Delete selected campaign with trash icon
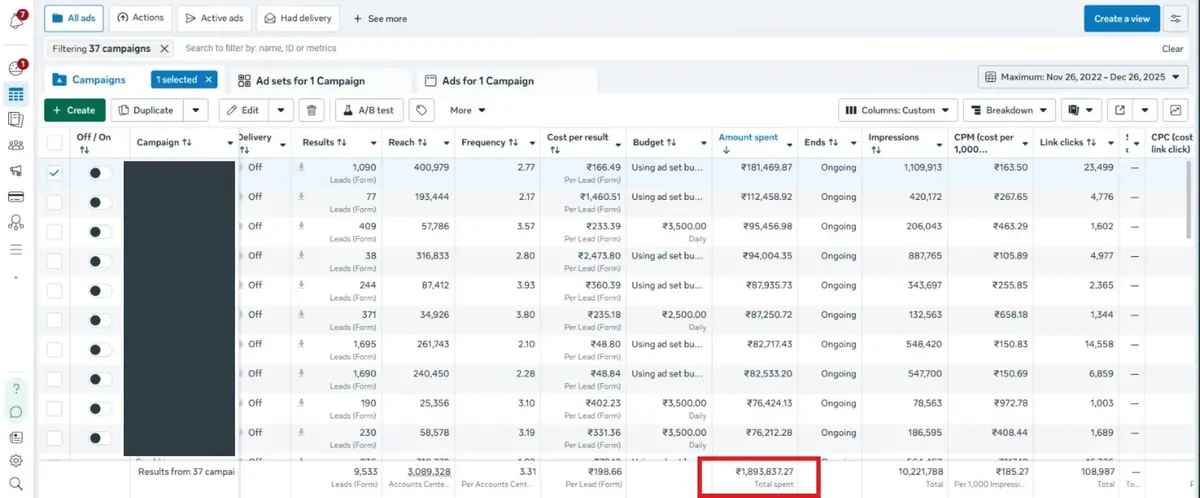Screen dimensions: 1200x498 [312, 110]
